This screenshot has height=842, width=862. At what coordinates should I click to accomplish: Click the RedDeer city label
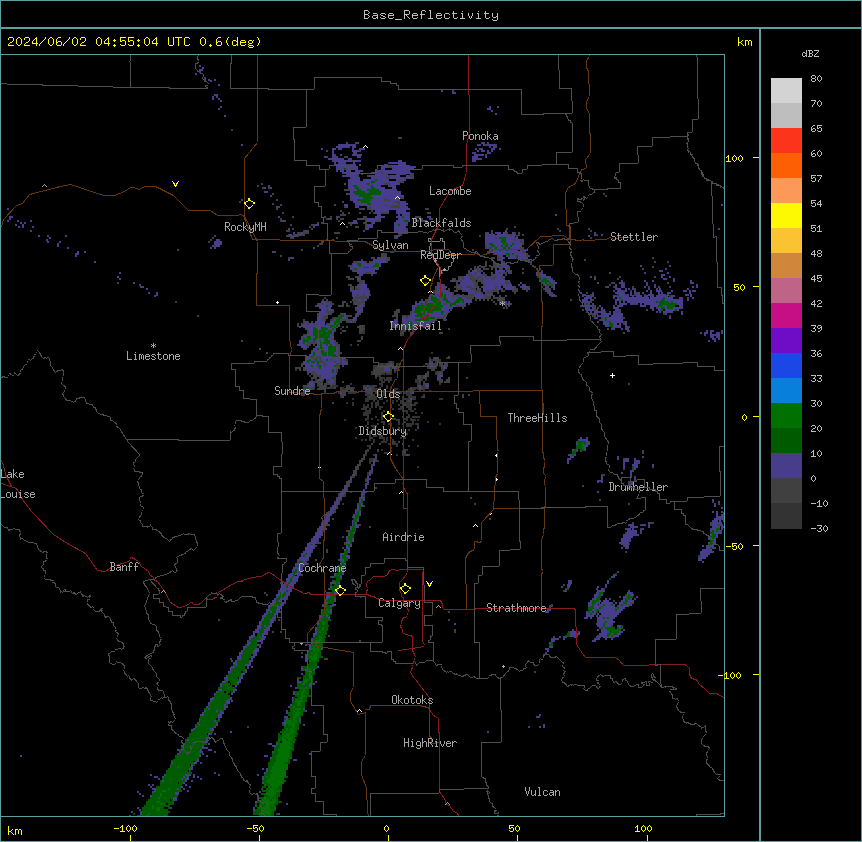[x=440, y=255]
